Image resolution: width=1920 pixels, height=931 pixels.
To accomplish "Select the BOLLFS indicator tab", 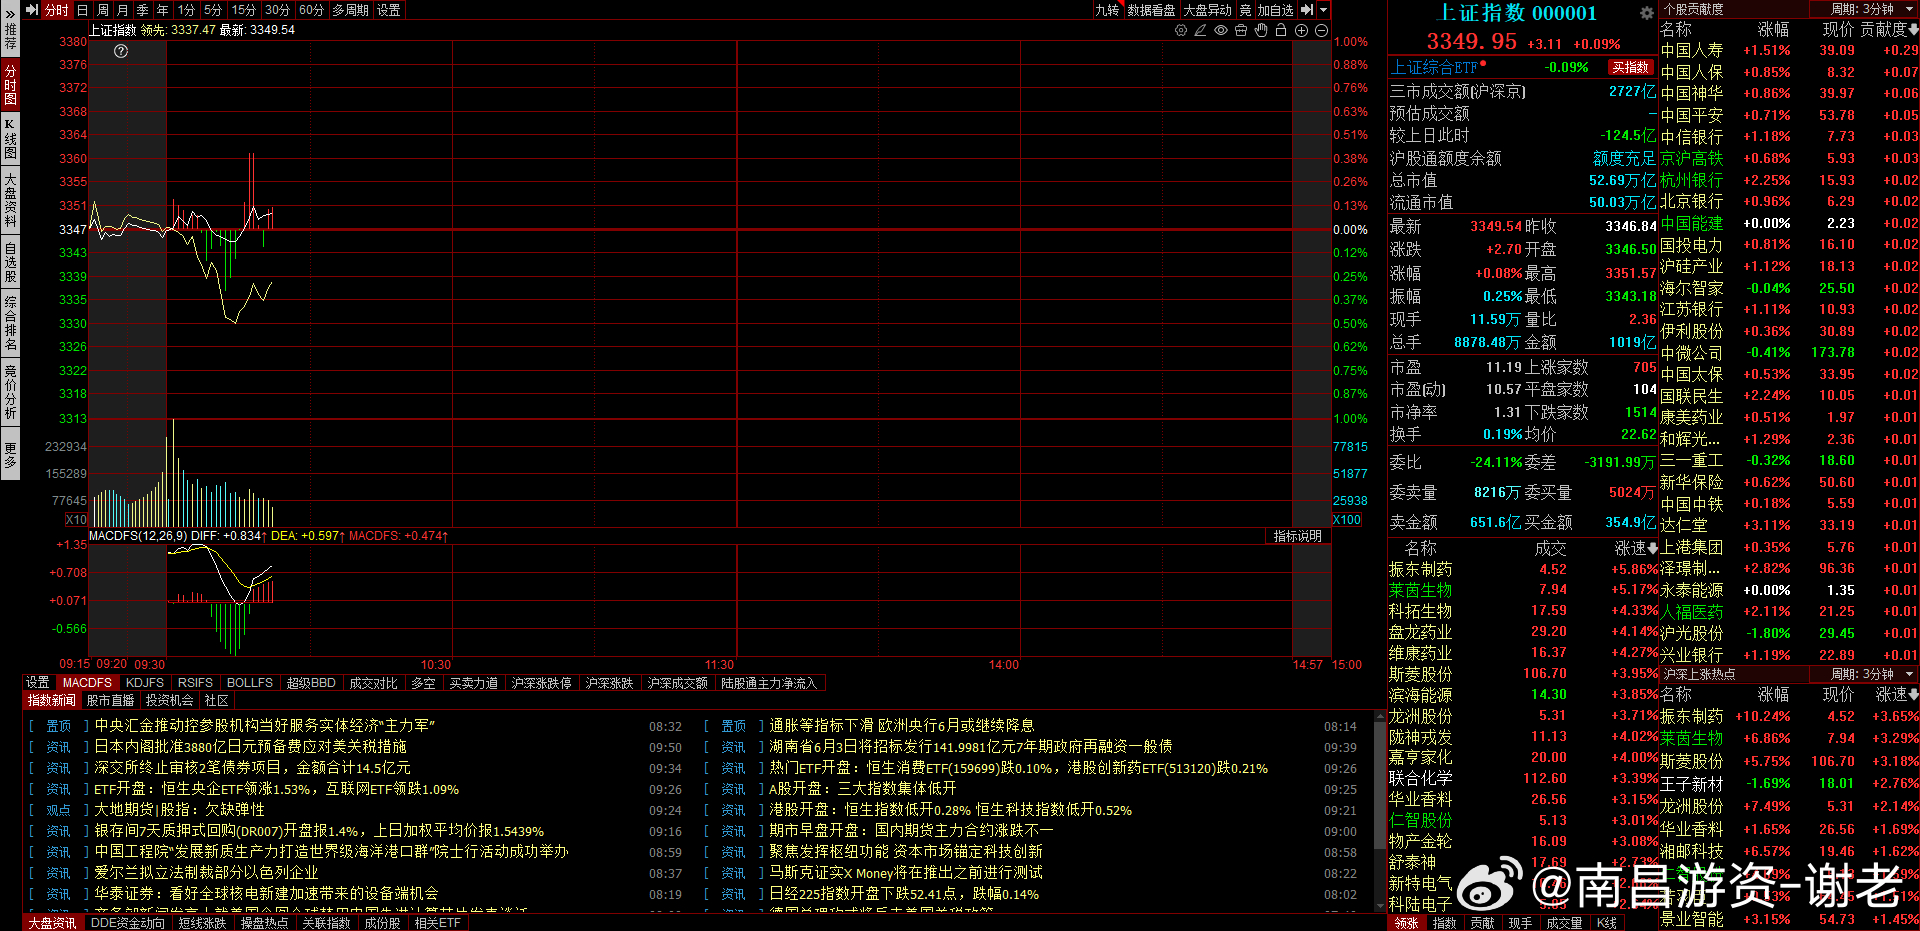I will 250,683.
